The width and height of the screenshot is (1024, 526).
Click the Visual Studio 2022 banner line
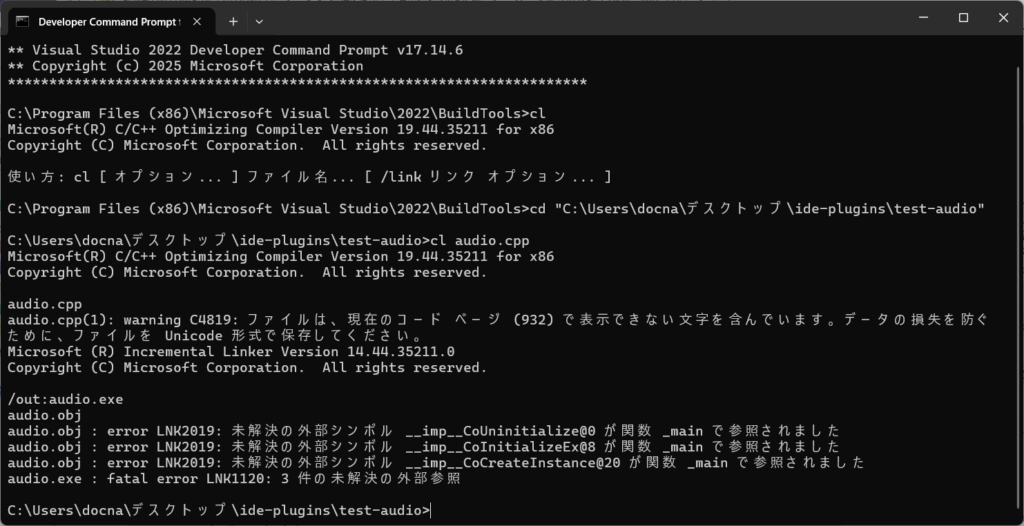(235, 50)
